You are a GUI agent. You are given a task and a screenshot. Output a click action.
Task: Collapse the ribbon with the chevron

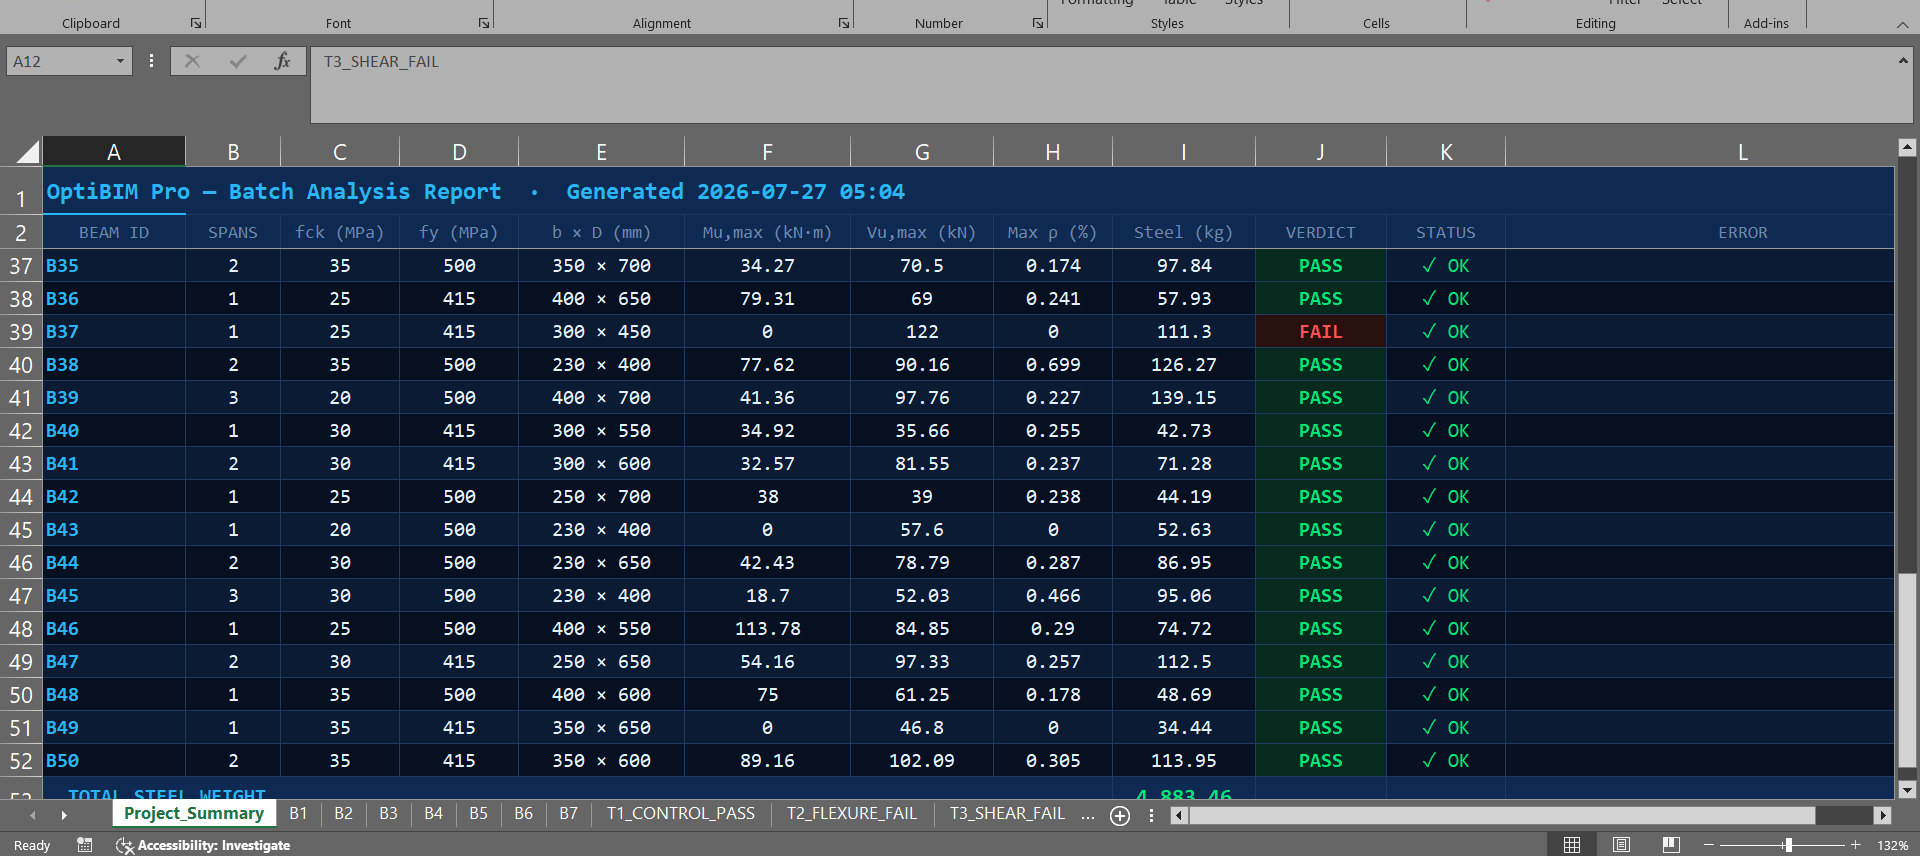click(x=1902, y=24)
